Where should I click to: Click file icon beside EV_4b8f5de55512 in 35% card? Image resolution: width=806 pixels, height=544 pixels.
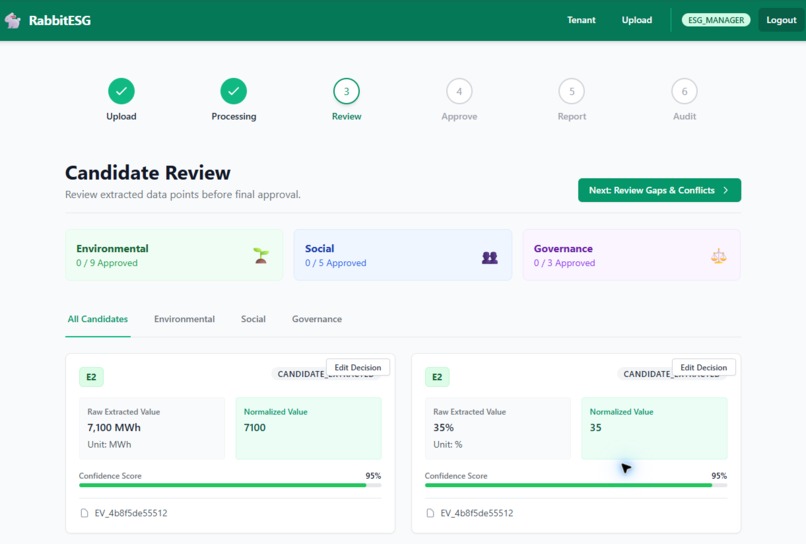(x=430, y=513)
